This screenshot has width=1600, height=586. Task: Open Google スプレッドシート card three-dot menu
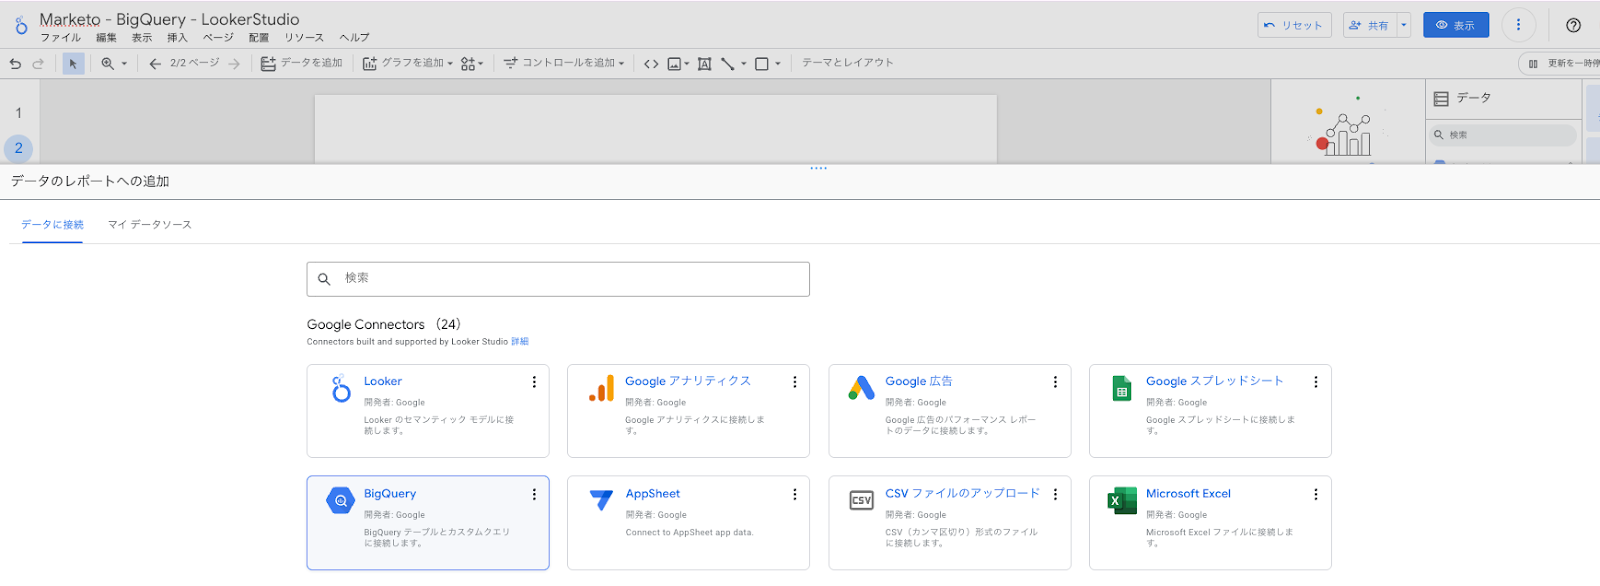pyautogui.click(x=1316, y=382)
